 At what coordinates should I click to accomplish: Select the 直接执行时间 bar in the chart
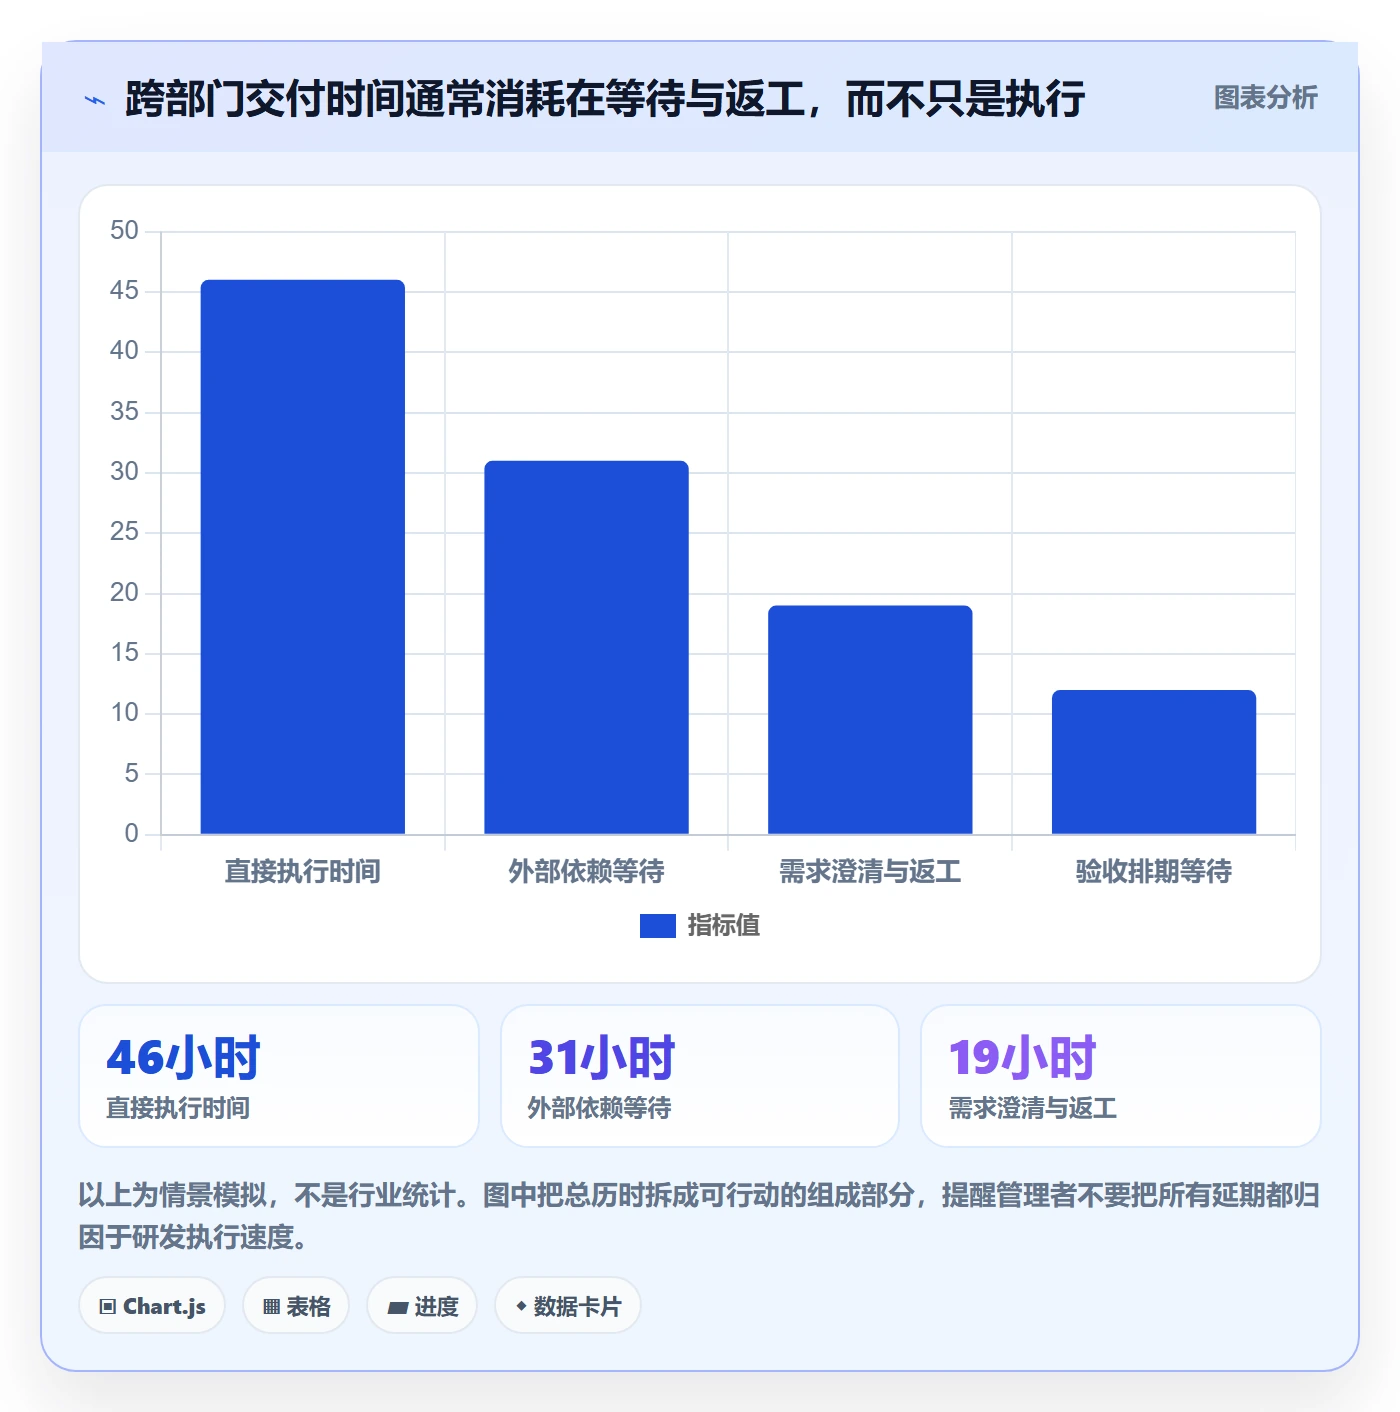303,557
